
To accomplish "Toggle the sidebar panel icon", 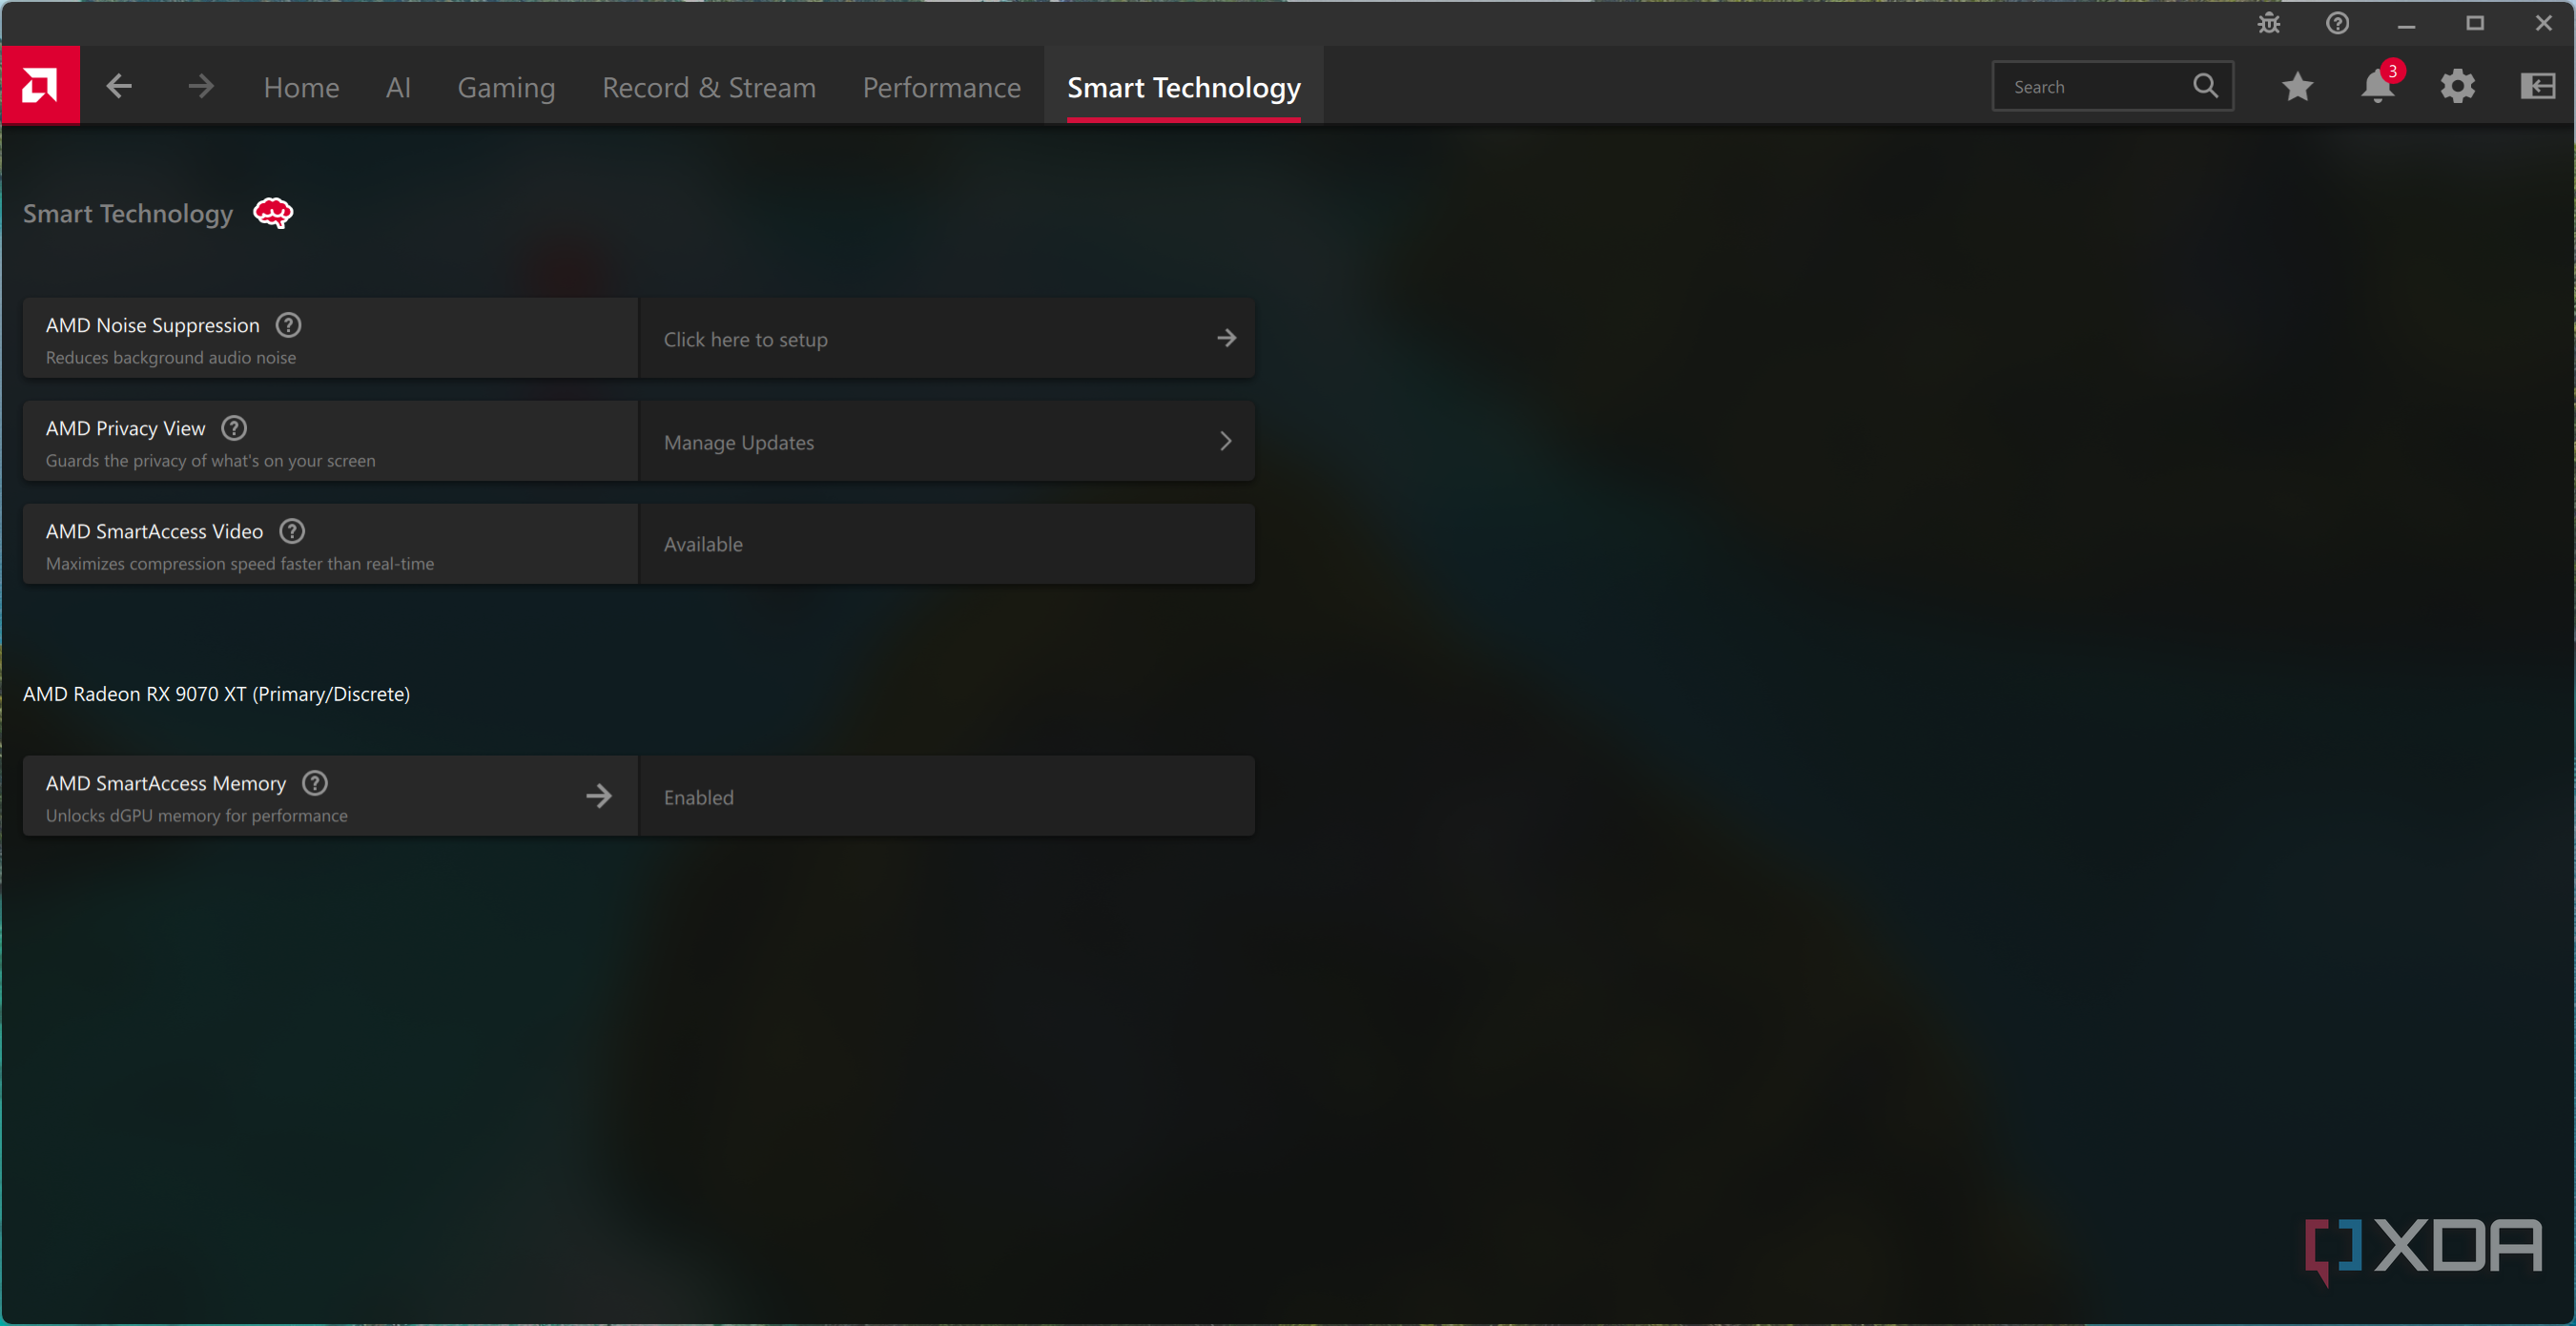I will coord(2538,87).
